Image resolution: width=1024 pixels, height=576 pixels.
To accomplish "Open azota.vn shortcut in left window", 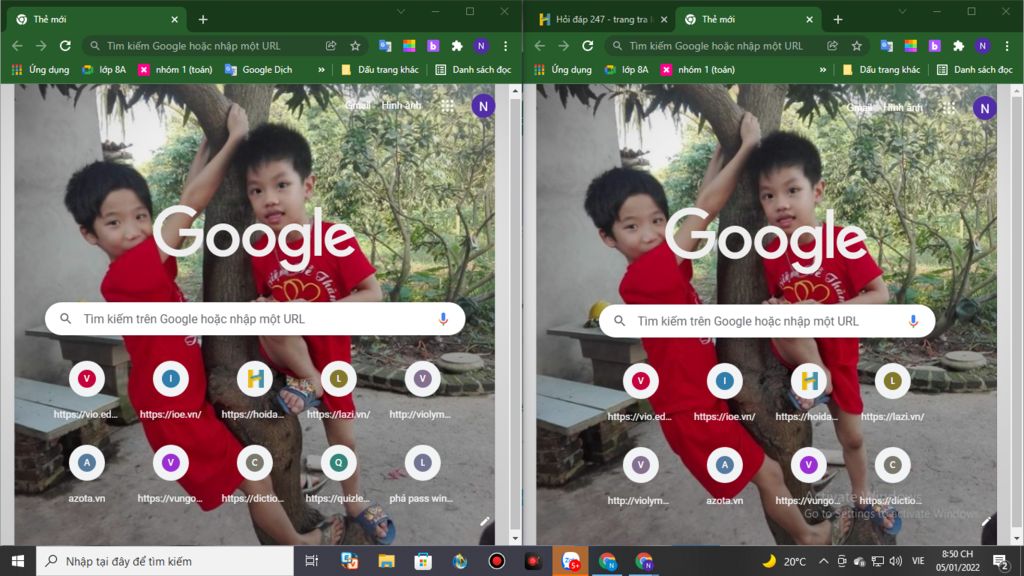I will pos(86,475).
